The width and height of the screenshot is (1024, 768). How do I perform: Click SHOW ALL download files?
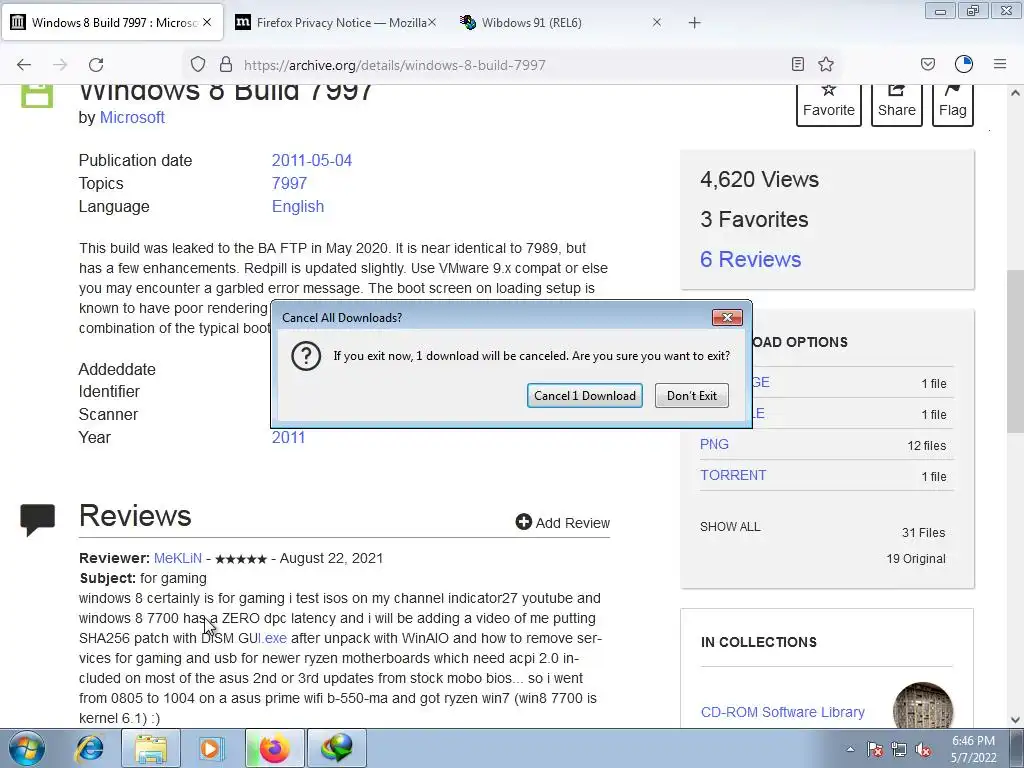[730, 526]
